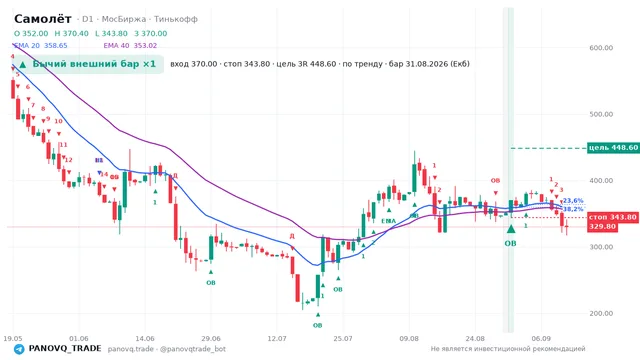The width and height of the screenshot is (640, 360).
Task: Click the green triangle in the Бычий внешний бар badge
Action: [x=23, y=64]
